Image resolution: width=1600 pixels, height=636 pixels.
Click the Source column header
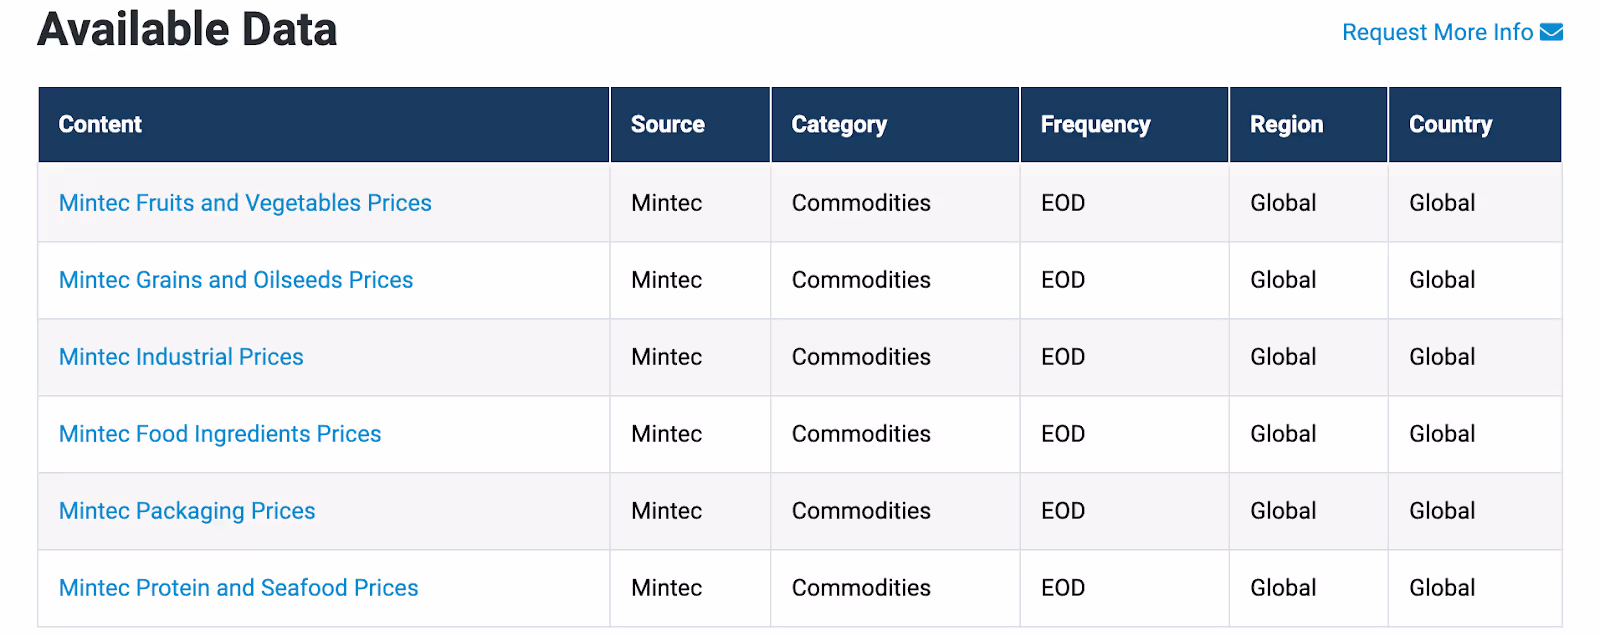pos(691,125)
